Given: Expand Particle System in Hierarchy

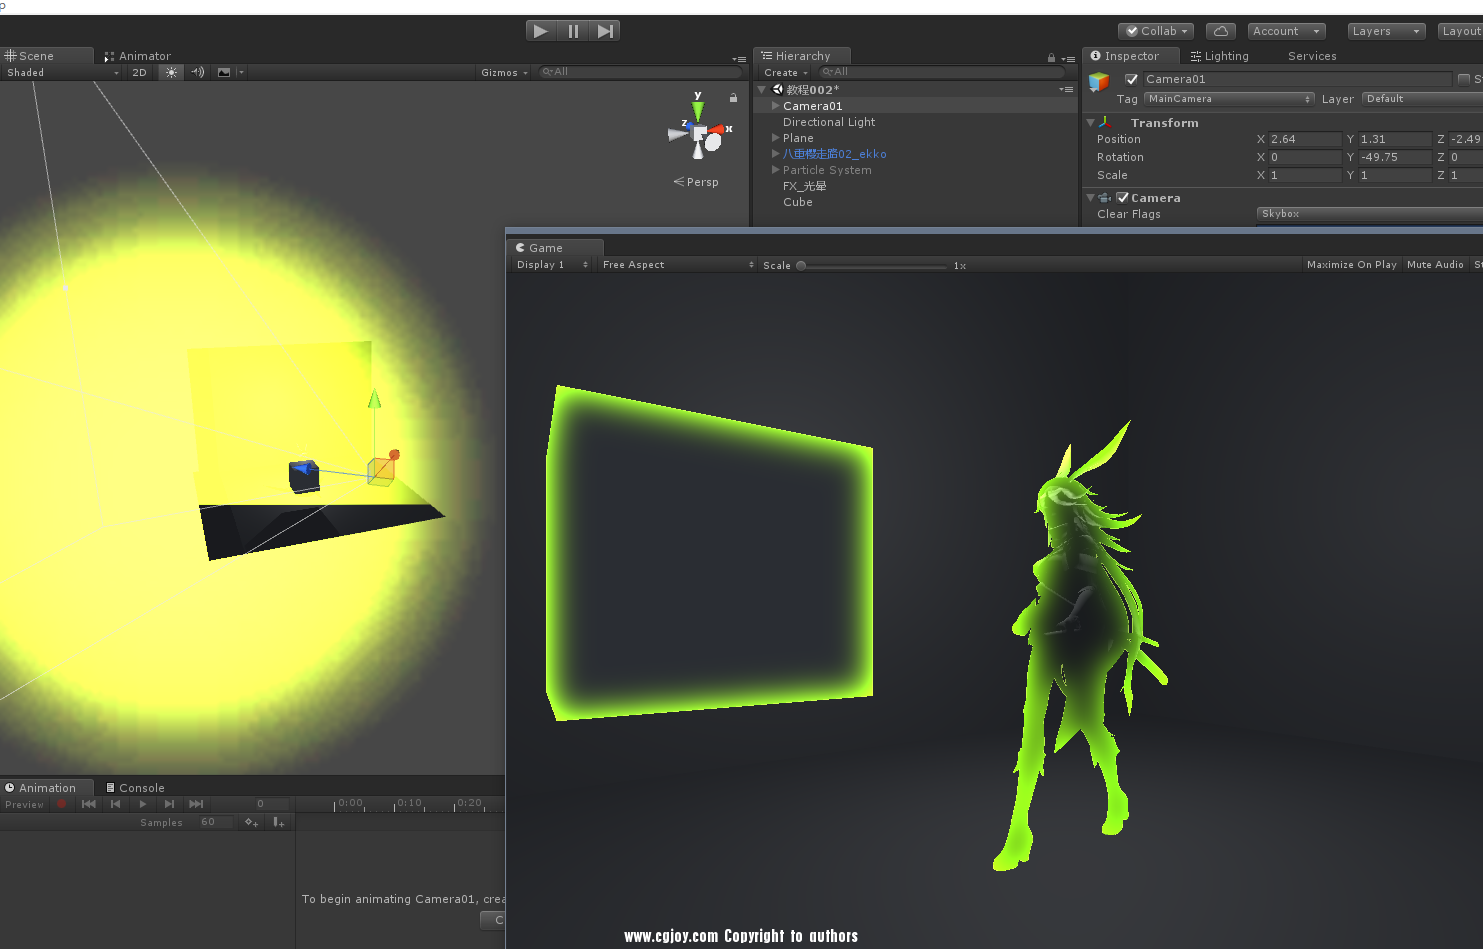Looking at the screenshot, I should pyautogui.click(x=775, y=170).
